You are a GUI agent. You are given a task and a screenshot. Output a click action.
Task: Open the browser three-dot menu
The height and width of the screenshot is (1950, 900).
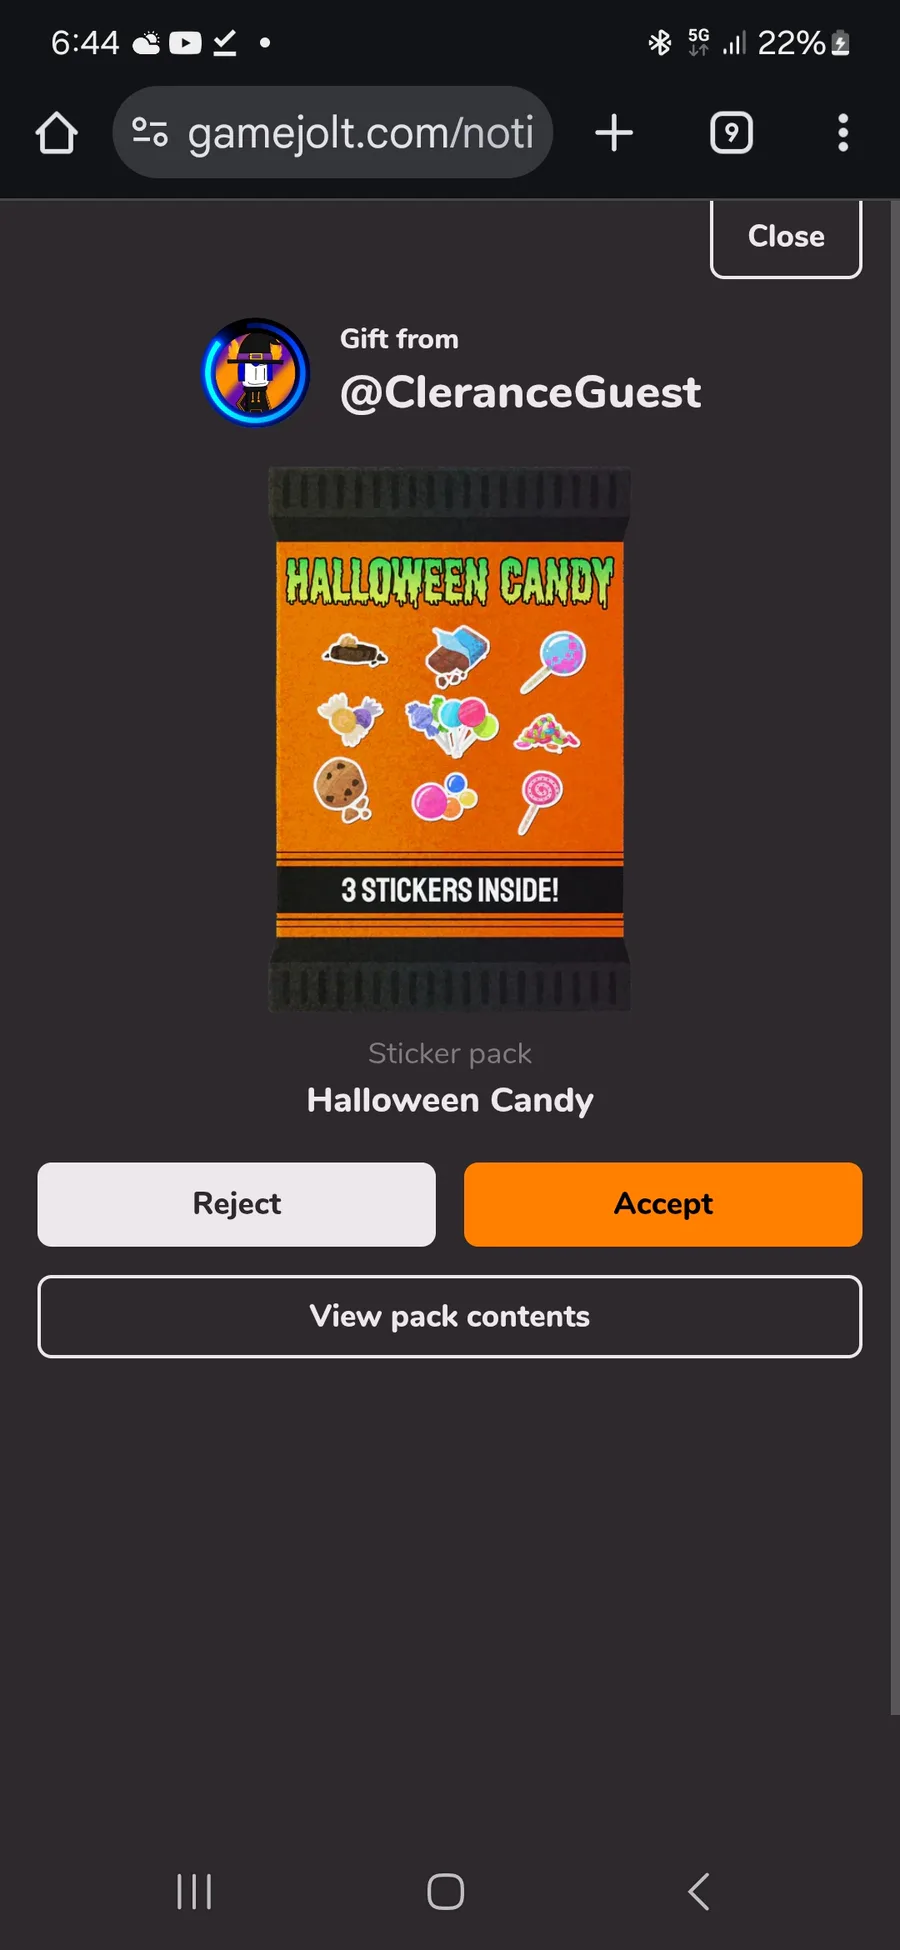tap(843, 133)
